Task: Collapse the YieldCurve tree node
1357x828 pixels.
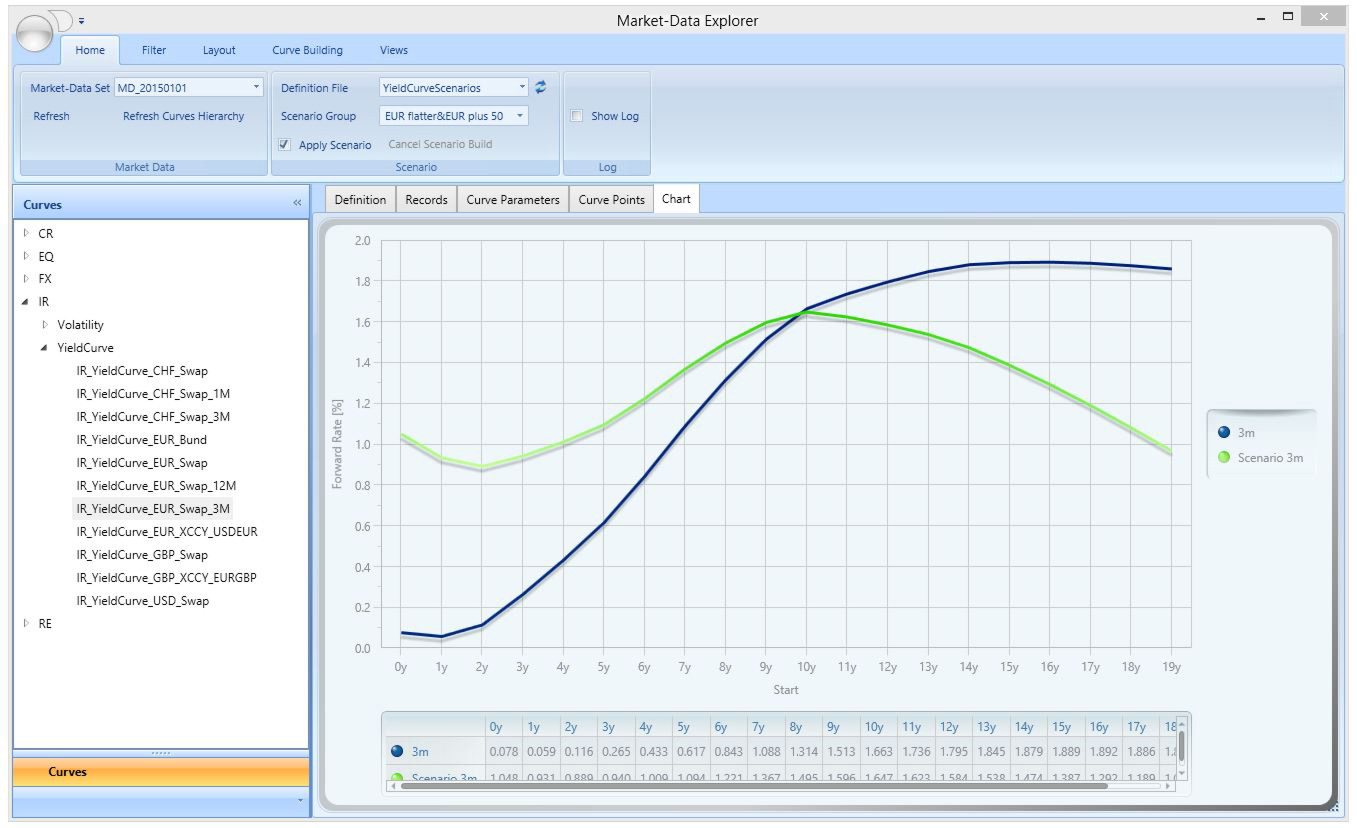Action: tap(45, 348)
